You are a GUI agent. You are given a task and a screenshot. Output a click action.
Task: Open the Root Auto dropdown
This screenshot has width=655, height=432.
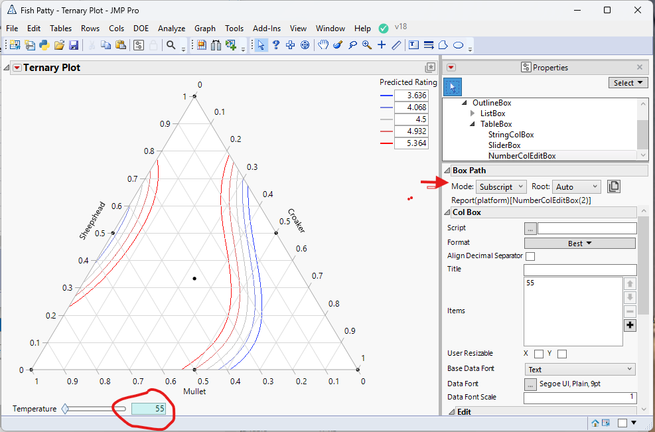[x=576, y=186]
